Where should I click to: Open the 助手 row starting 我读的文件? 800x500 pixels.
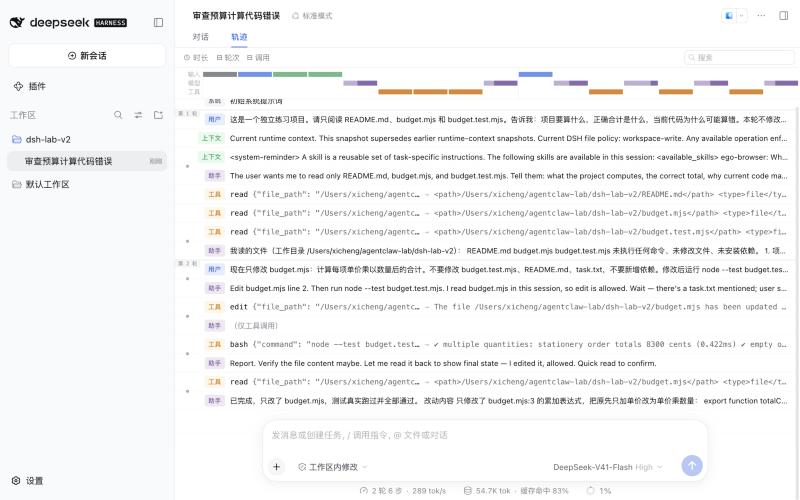pyautogui.click(x=496, y=251)
